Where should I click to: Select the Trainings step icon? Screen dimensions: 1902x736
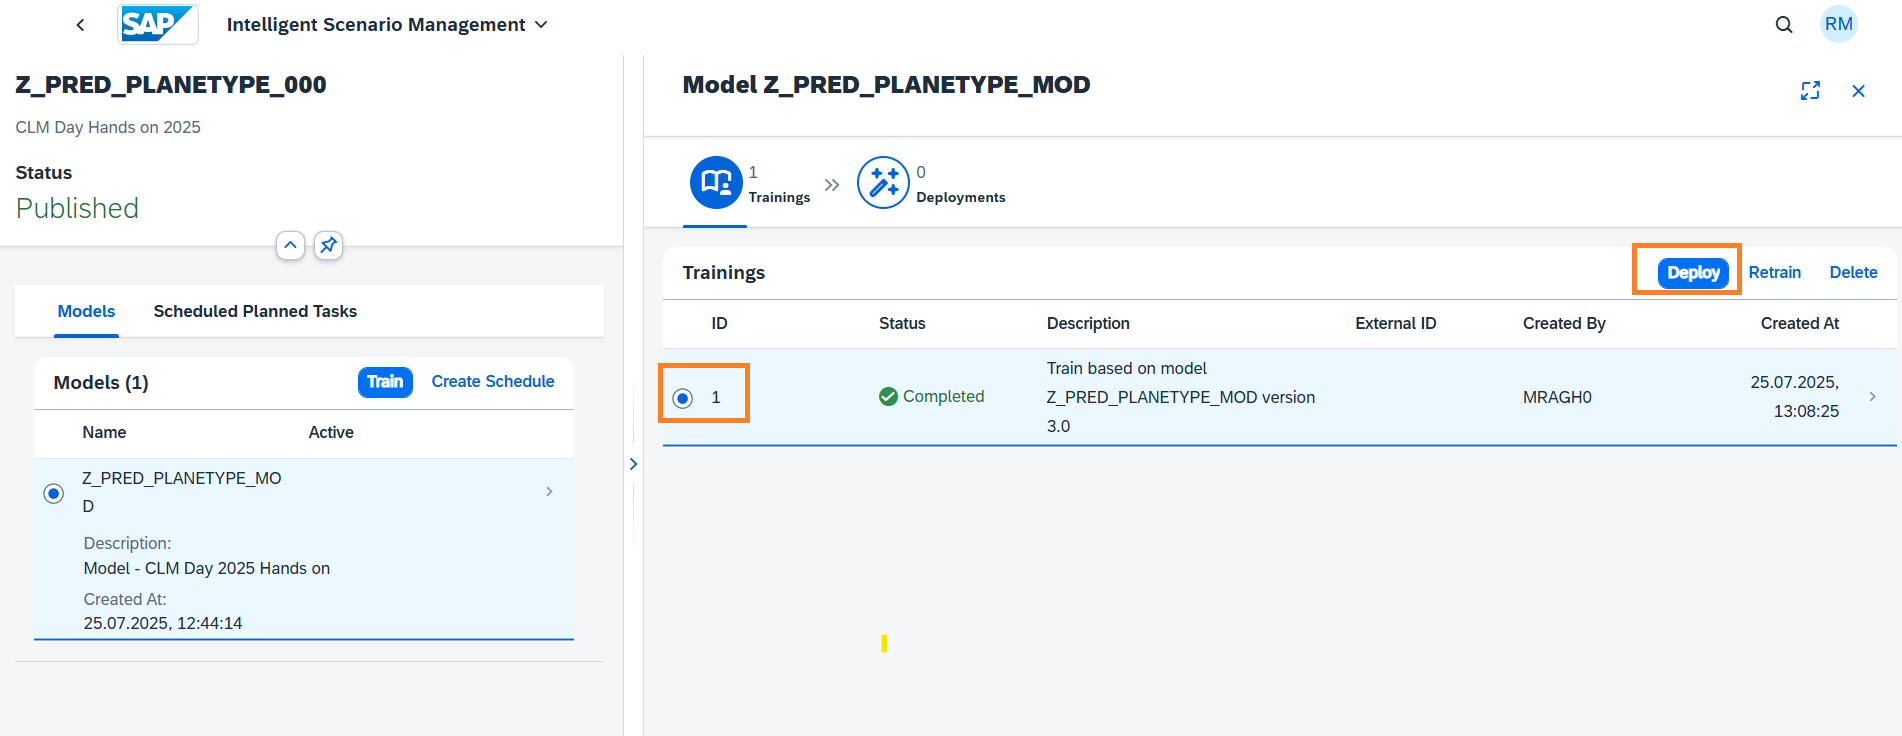716,182
